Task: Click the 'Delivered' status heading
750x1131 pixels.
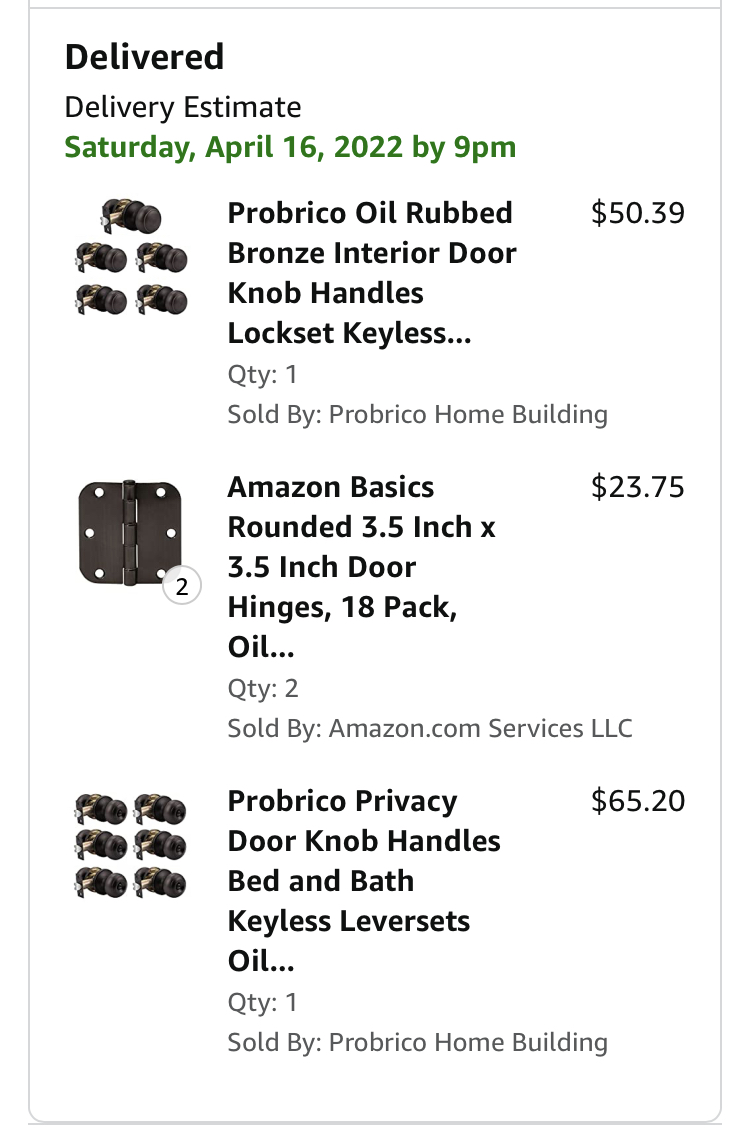Action: click(x=144, y=57)
